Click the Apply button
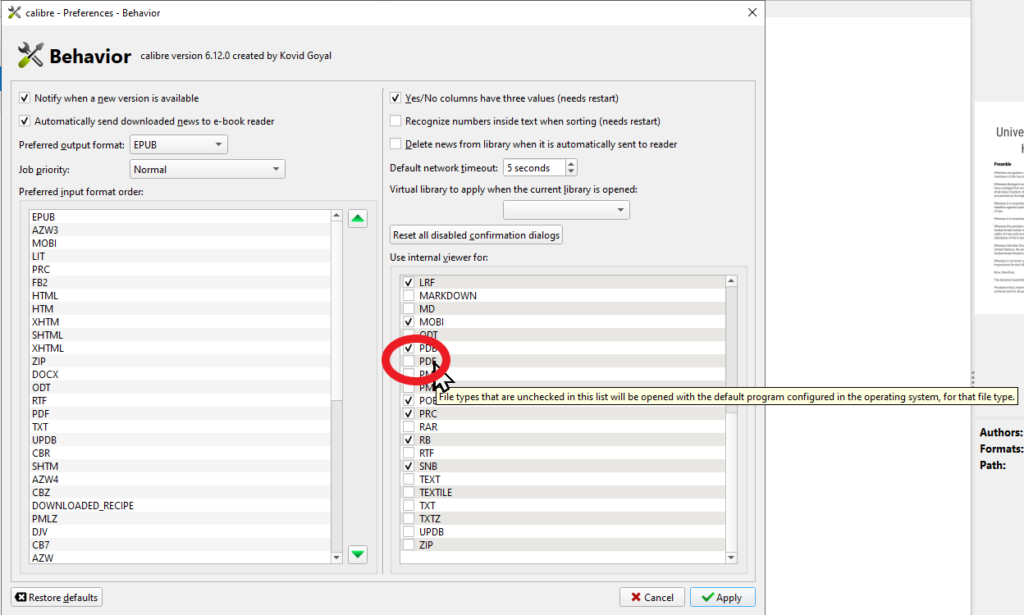Image resolution: width=1024 pixels, height=615 pixels. (x=722, y=597)
